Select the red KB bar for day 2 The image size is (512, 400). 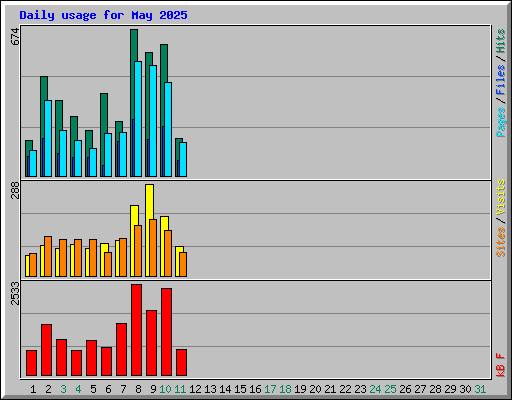pyautogui.click(x=46, y=350)
